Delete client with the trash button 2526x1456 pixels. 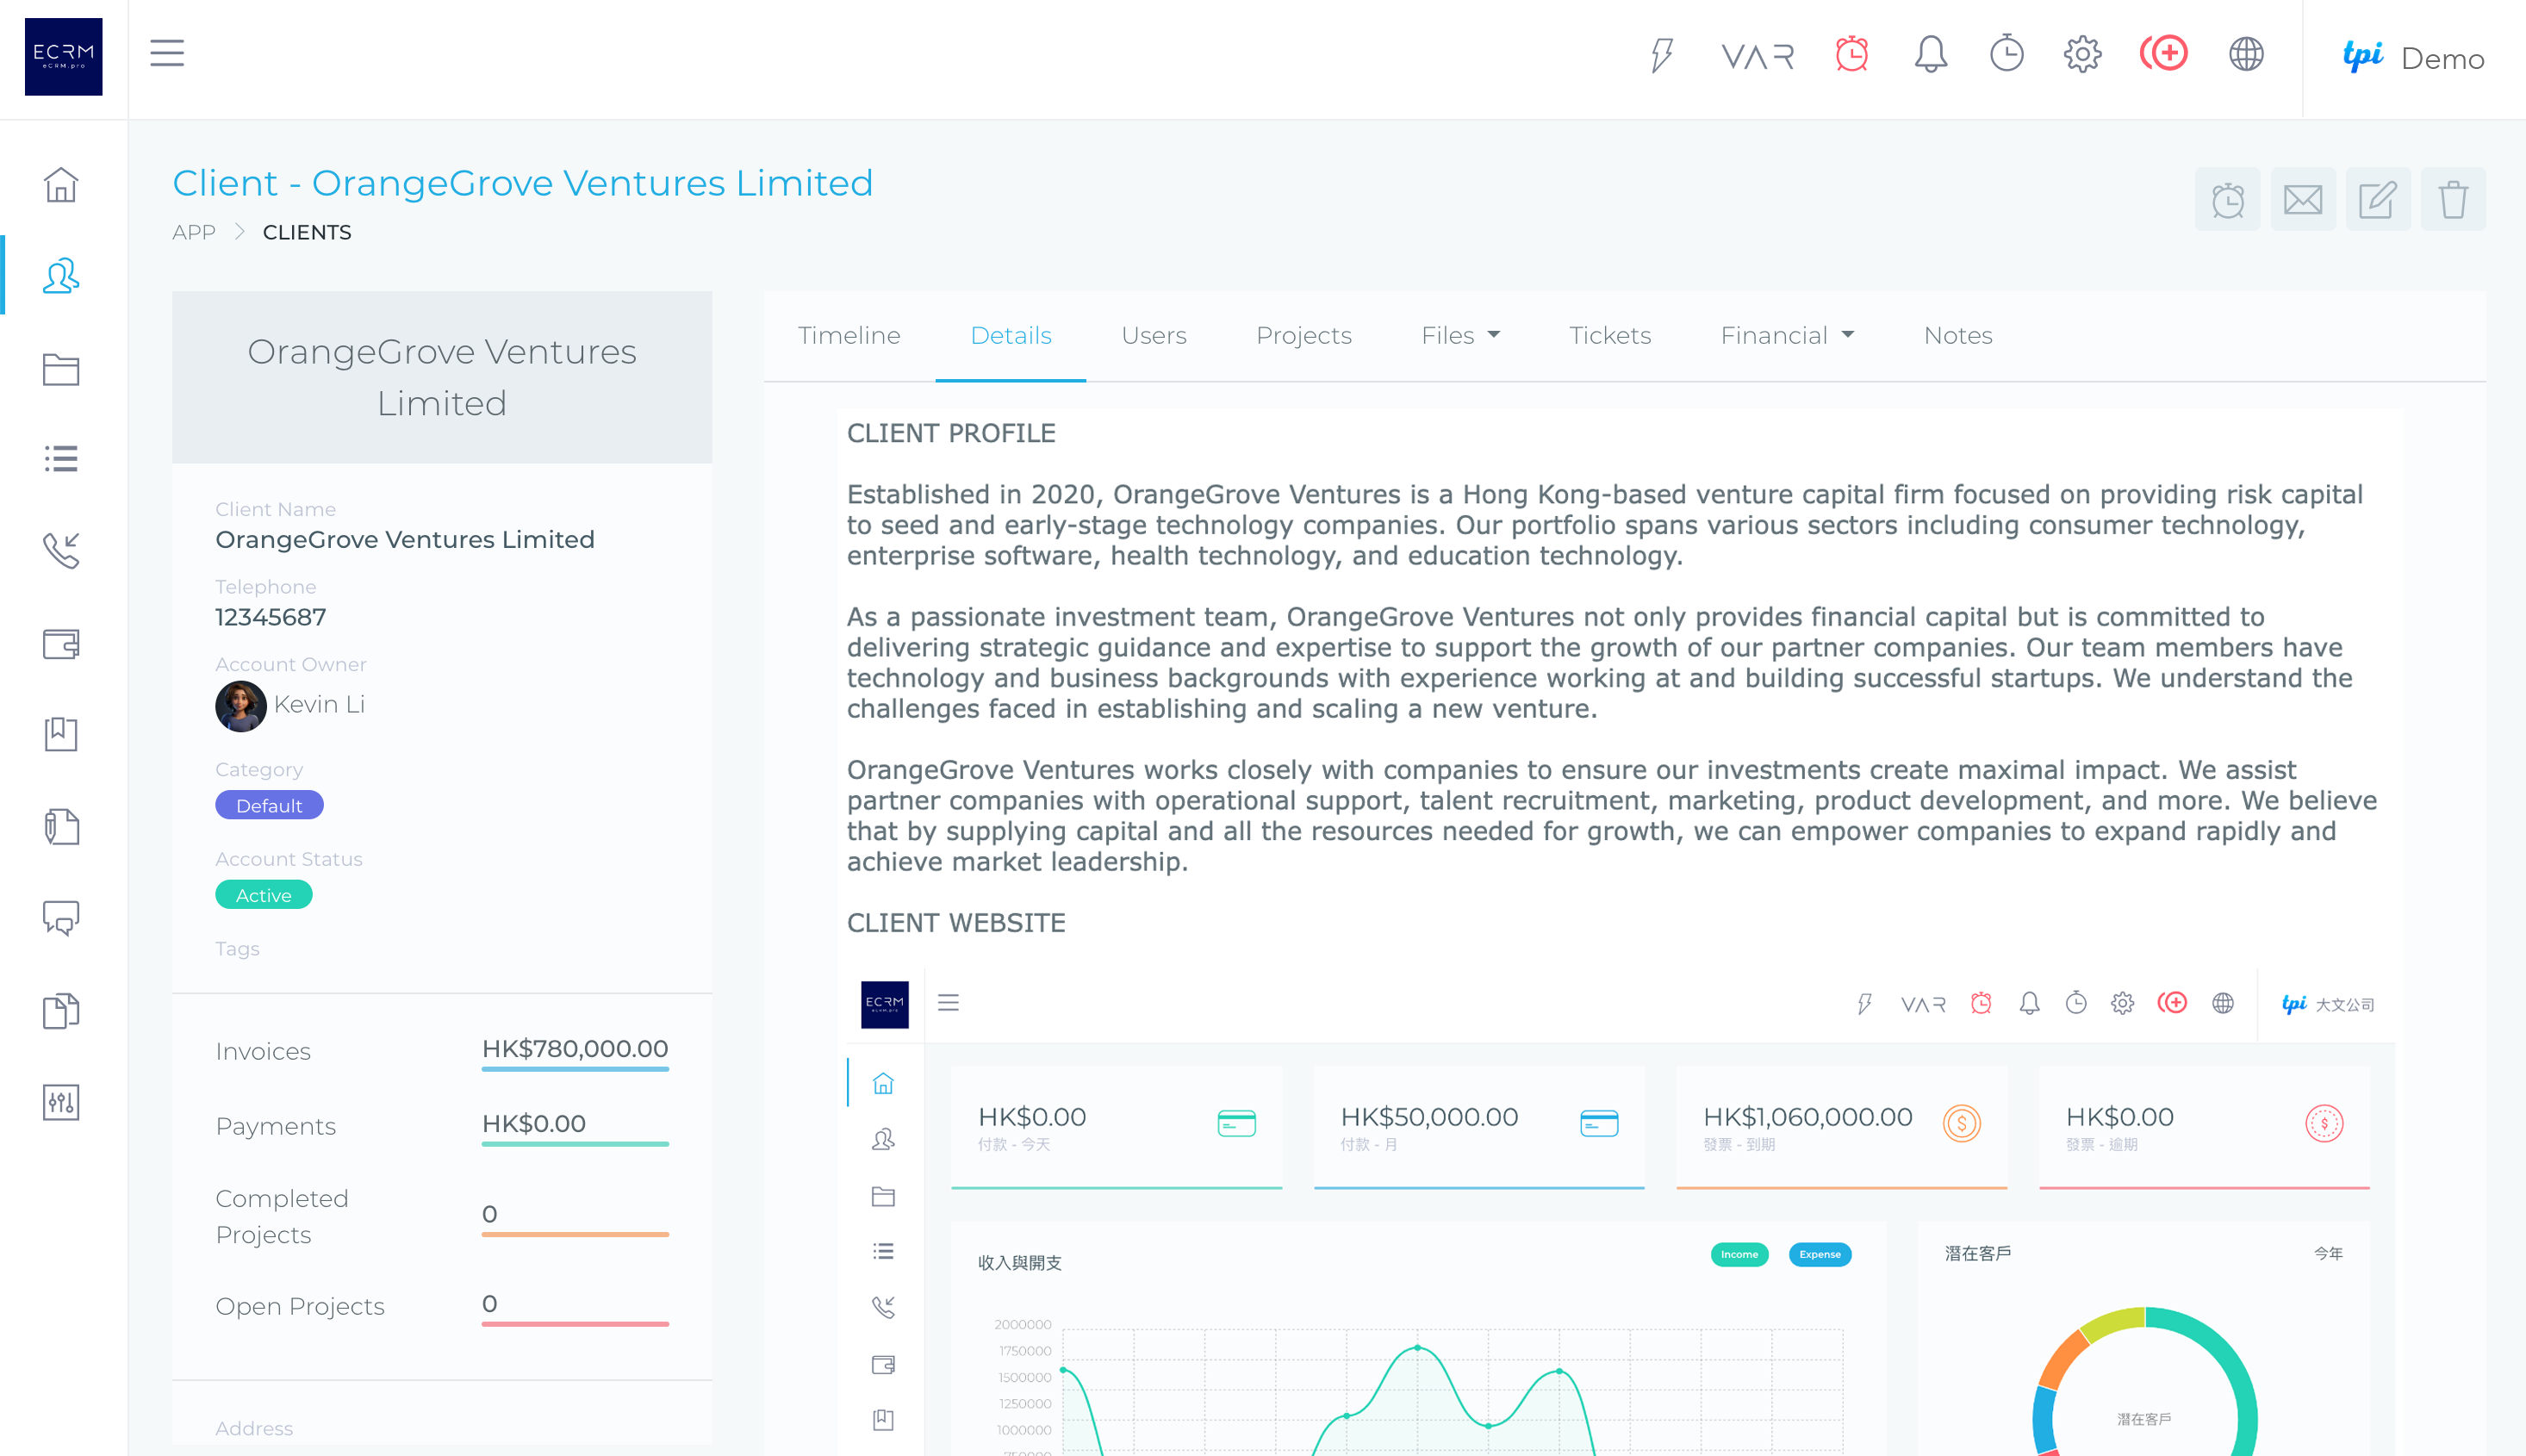click(2452, 199)
